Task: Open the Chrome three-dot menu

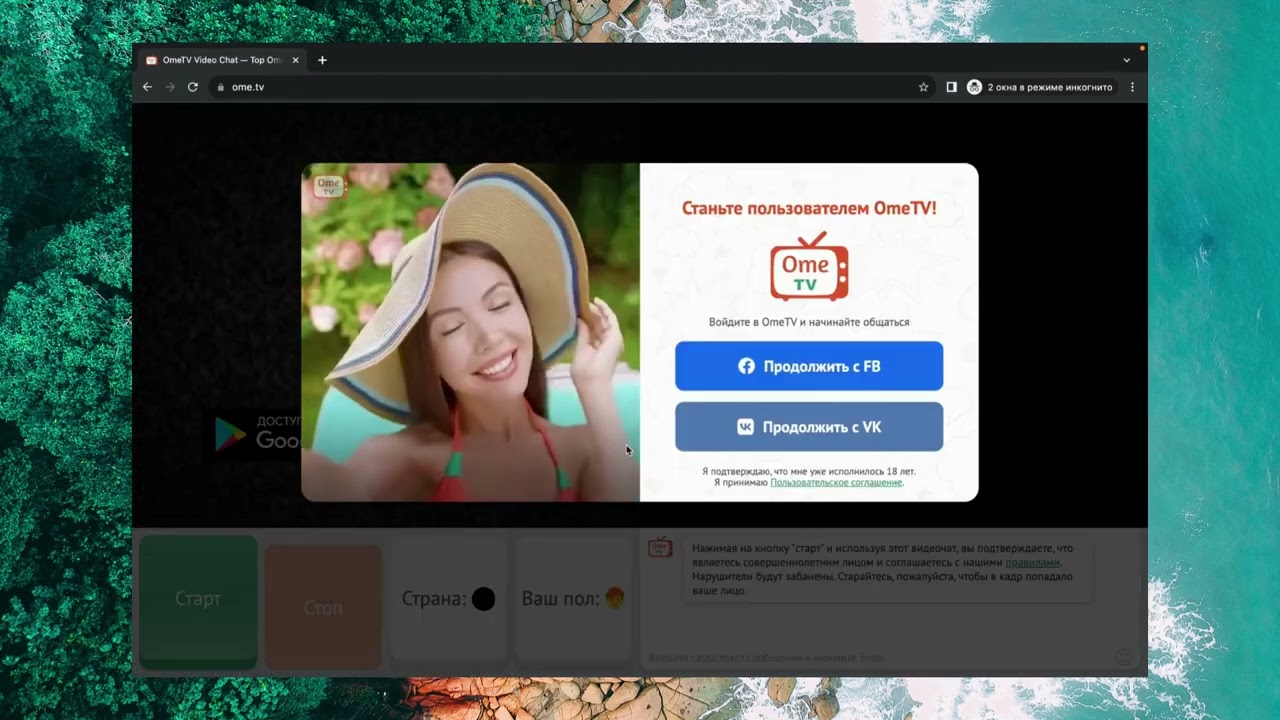Action: click(x=1132, y=87)
